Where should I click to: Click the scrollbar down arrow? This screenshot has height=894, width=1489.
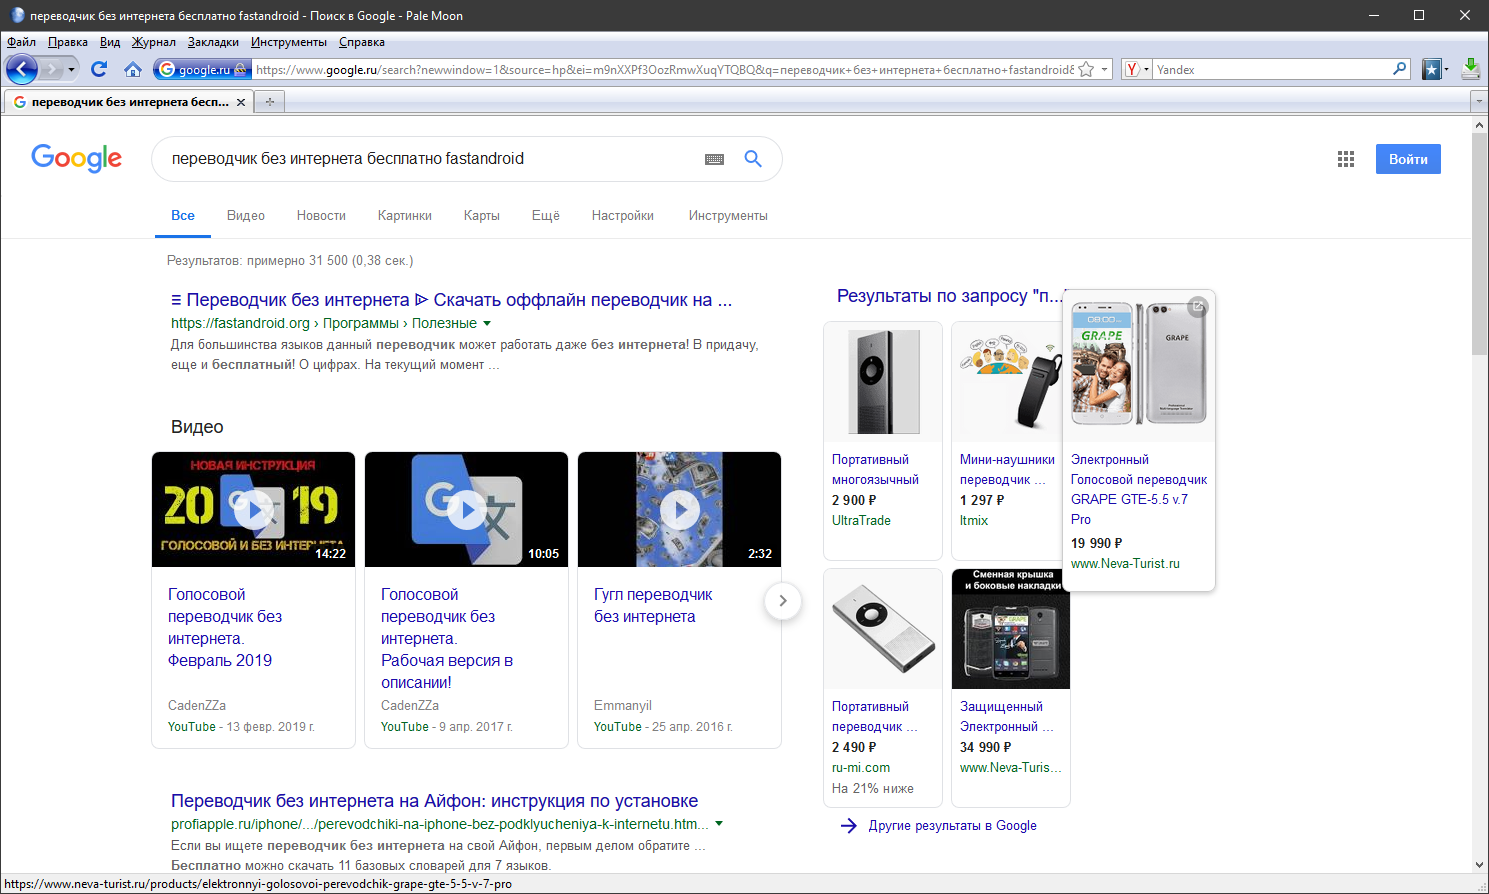pos(1480,865)
